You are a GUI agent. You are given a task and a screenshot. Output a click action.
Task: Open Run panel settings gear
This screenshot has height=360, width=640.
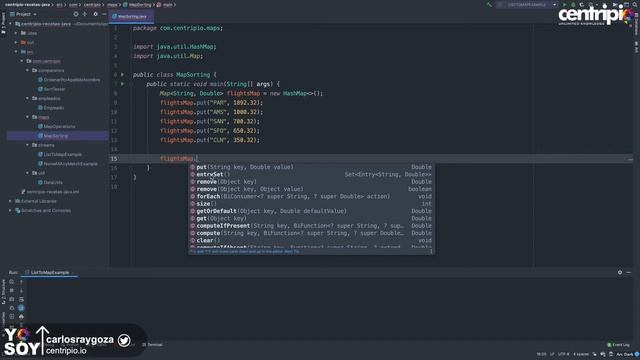[620, 272]
